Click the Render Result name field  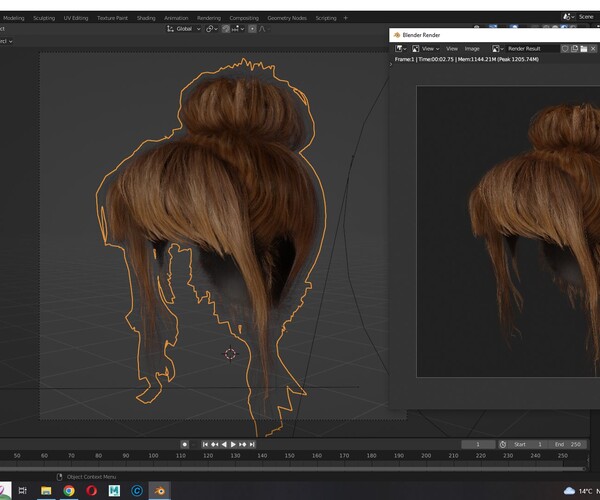pyautogui.click(x=533, y=49)
